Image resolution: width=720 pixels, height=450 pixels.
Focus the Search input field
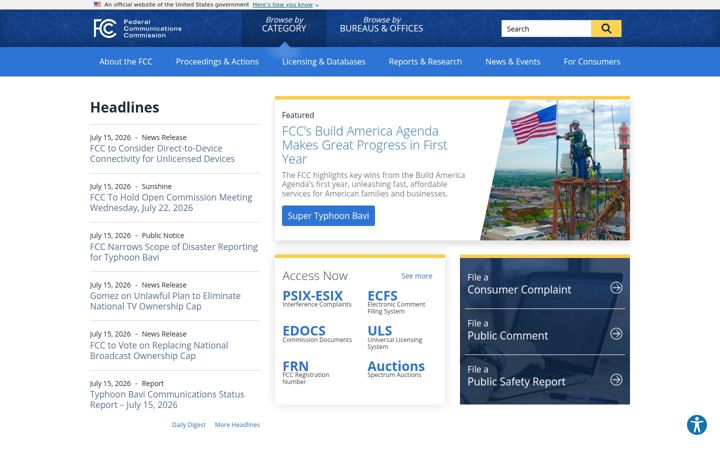click(x=546, y=28)
